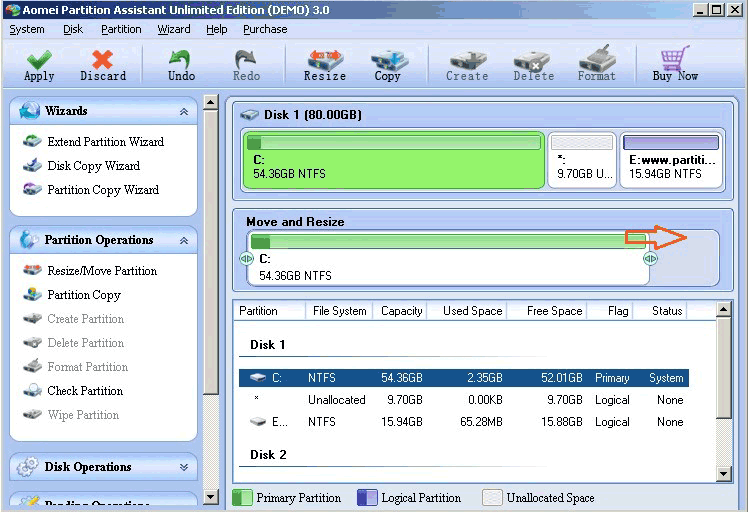Image resolution: width=748 pixels, height=512 pixels.
Task: Click partition list scrollbar down arrow
Action: tap(724, 474)
